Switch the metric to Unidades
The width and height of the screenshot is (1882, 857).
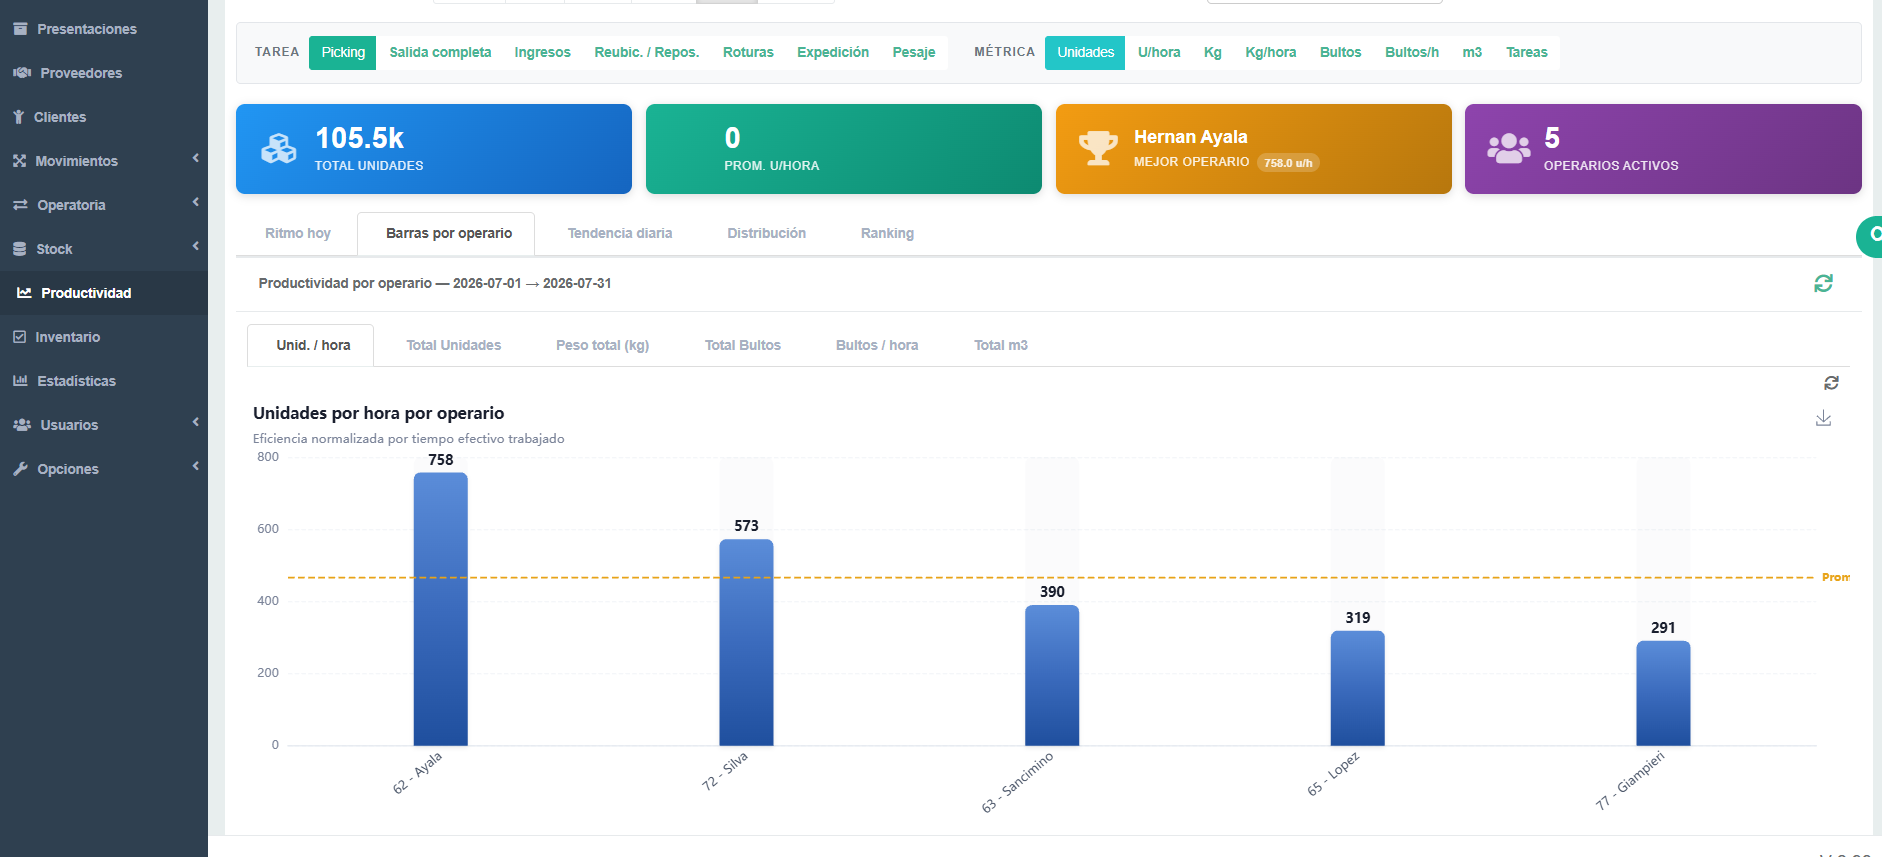1085,53
